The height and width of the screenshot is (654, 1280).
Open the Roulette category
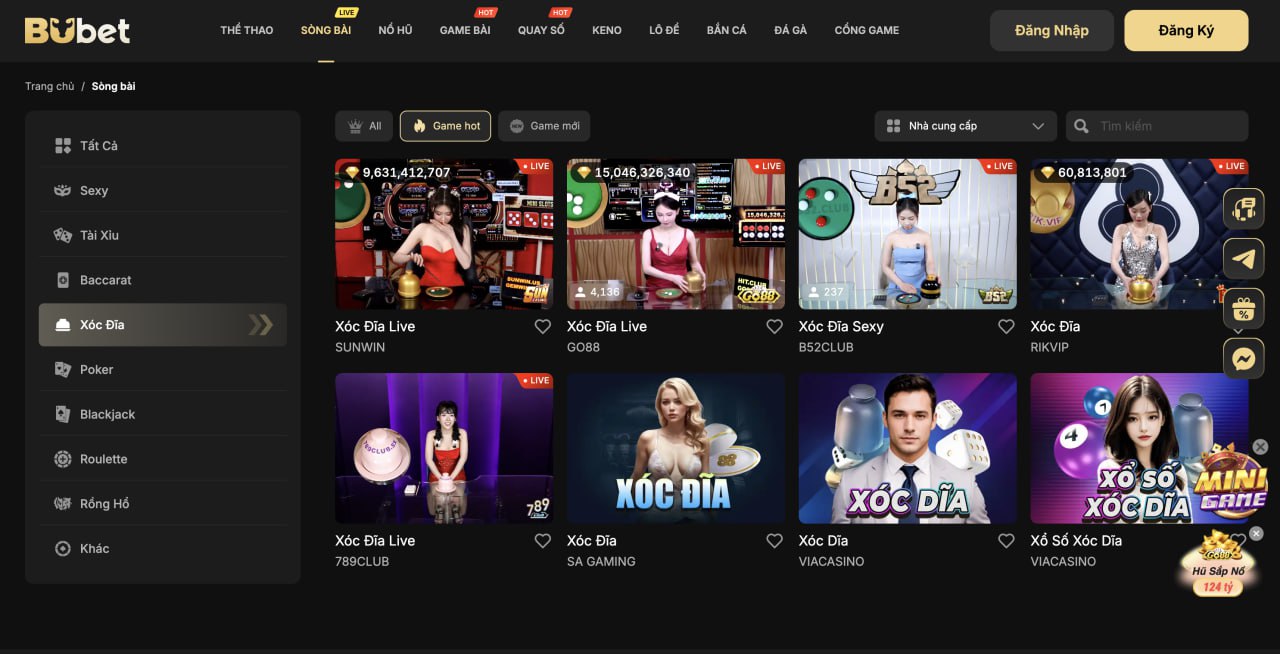(163, 459)
